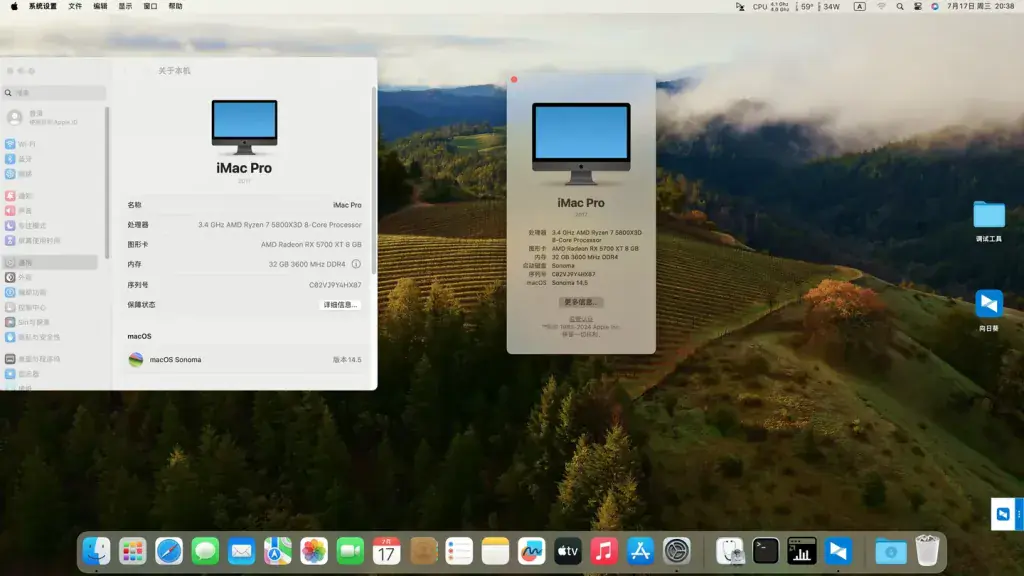Open Maps from the Dock
This screenshot has width=1024, height=576.
(x=278, y=551)
